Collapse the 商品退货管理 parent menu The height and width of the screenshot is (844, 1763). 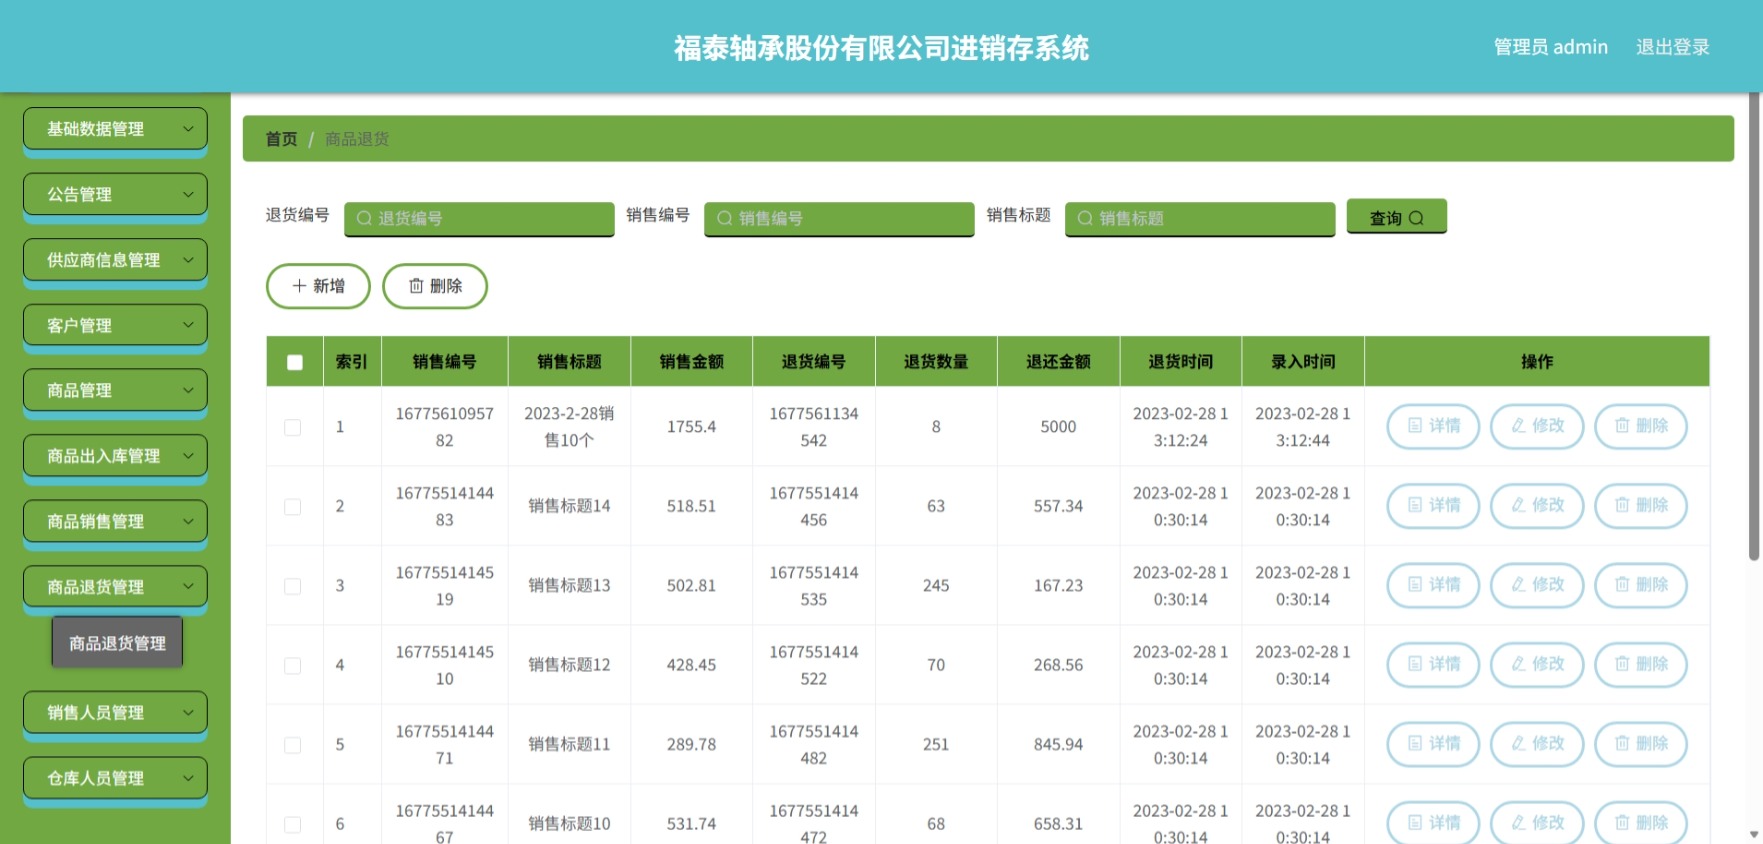115,586
